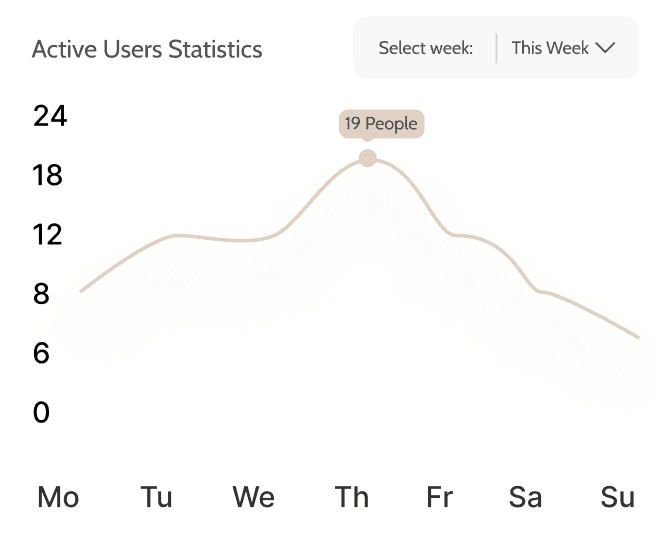Click the Active Users Statistics title
The width and height of the screenshot is (657, 543).
(x=147, y=49)
